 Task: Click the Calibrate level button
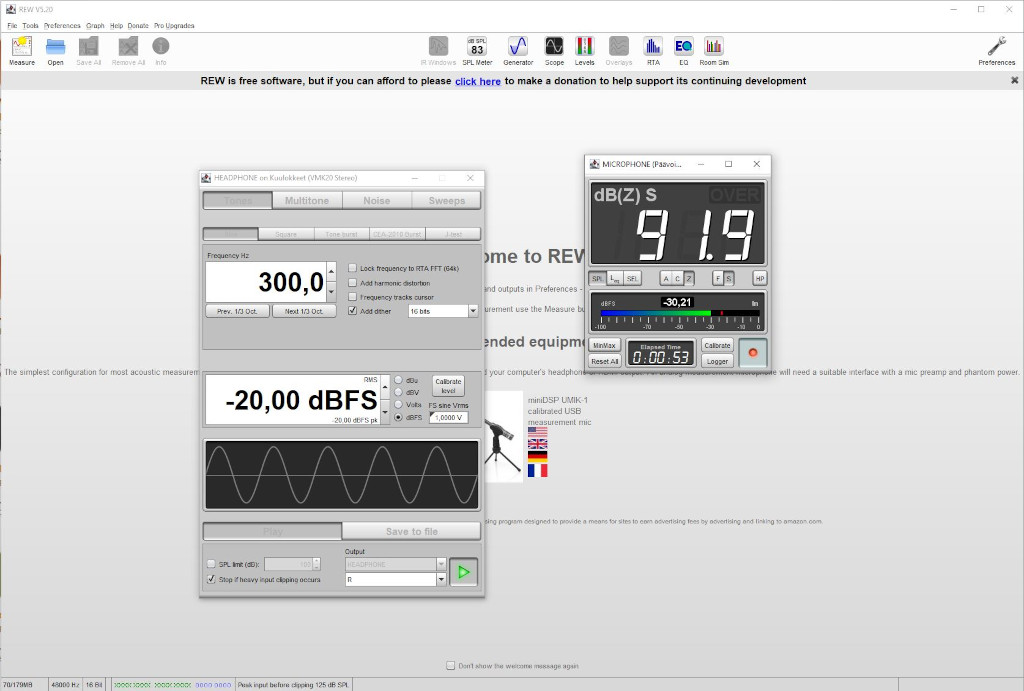point(448,386)
